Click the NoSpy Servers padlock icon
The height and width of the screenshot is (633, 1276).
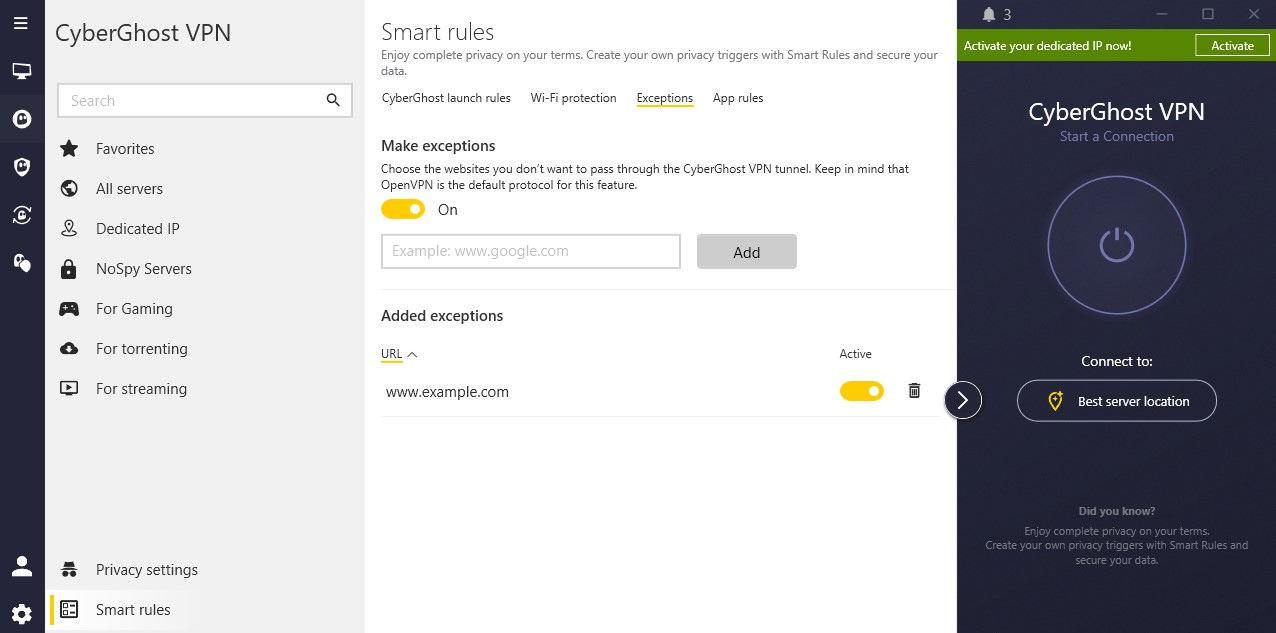click(69, 269)
